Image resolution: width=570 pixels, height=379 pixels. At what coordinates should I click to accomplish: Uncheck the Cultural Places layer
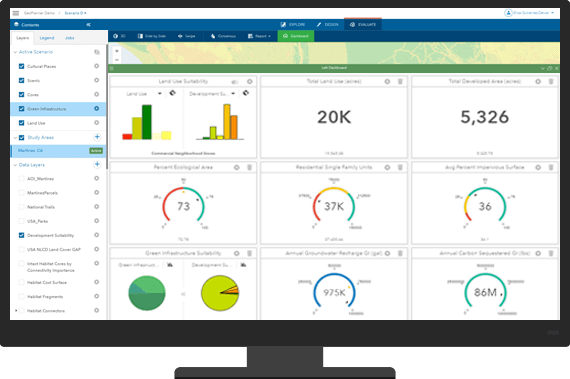[x=21, y=66]
